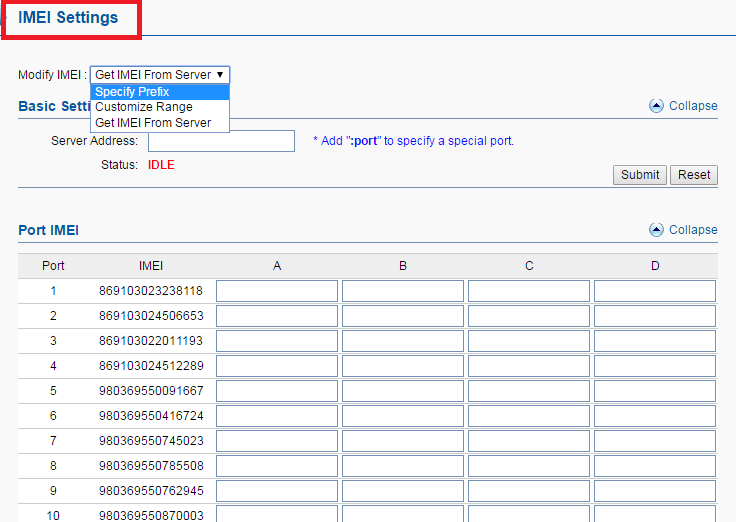Click the red IDLE status text
Image resolution: width=736 pixels, height=522 pixels.
pos(161,165)
